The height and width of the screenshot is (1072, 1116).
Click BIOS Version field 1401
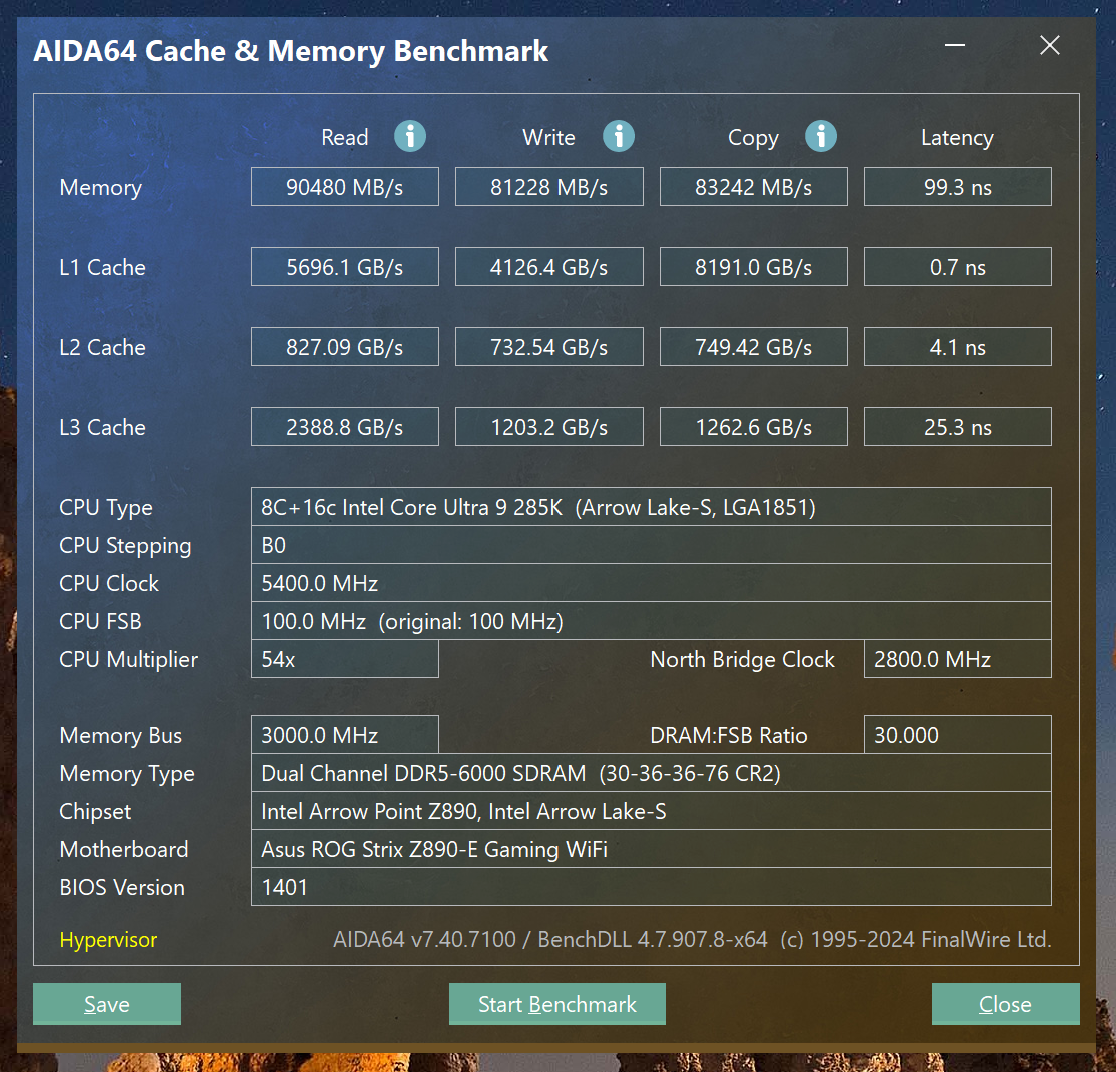(x=651, y=887)
